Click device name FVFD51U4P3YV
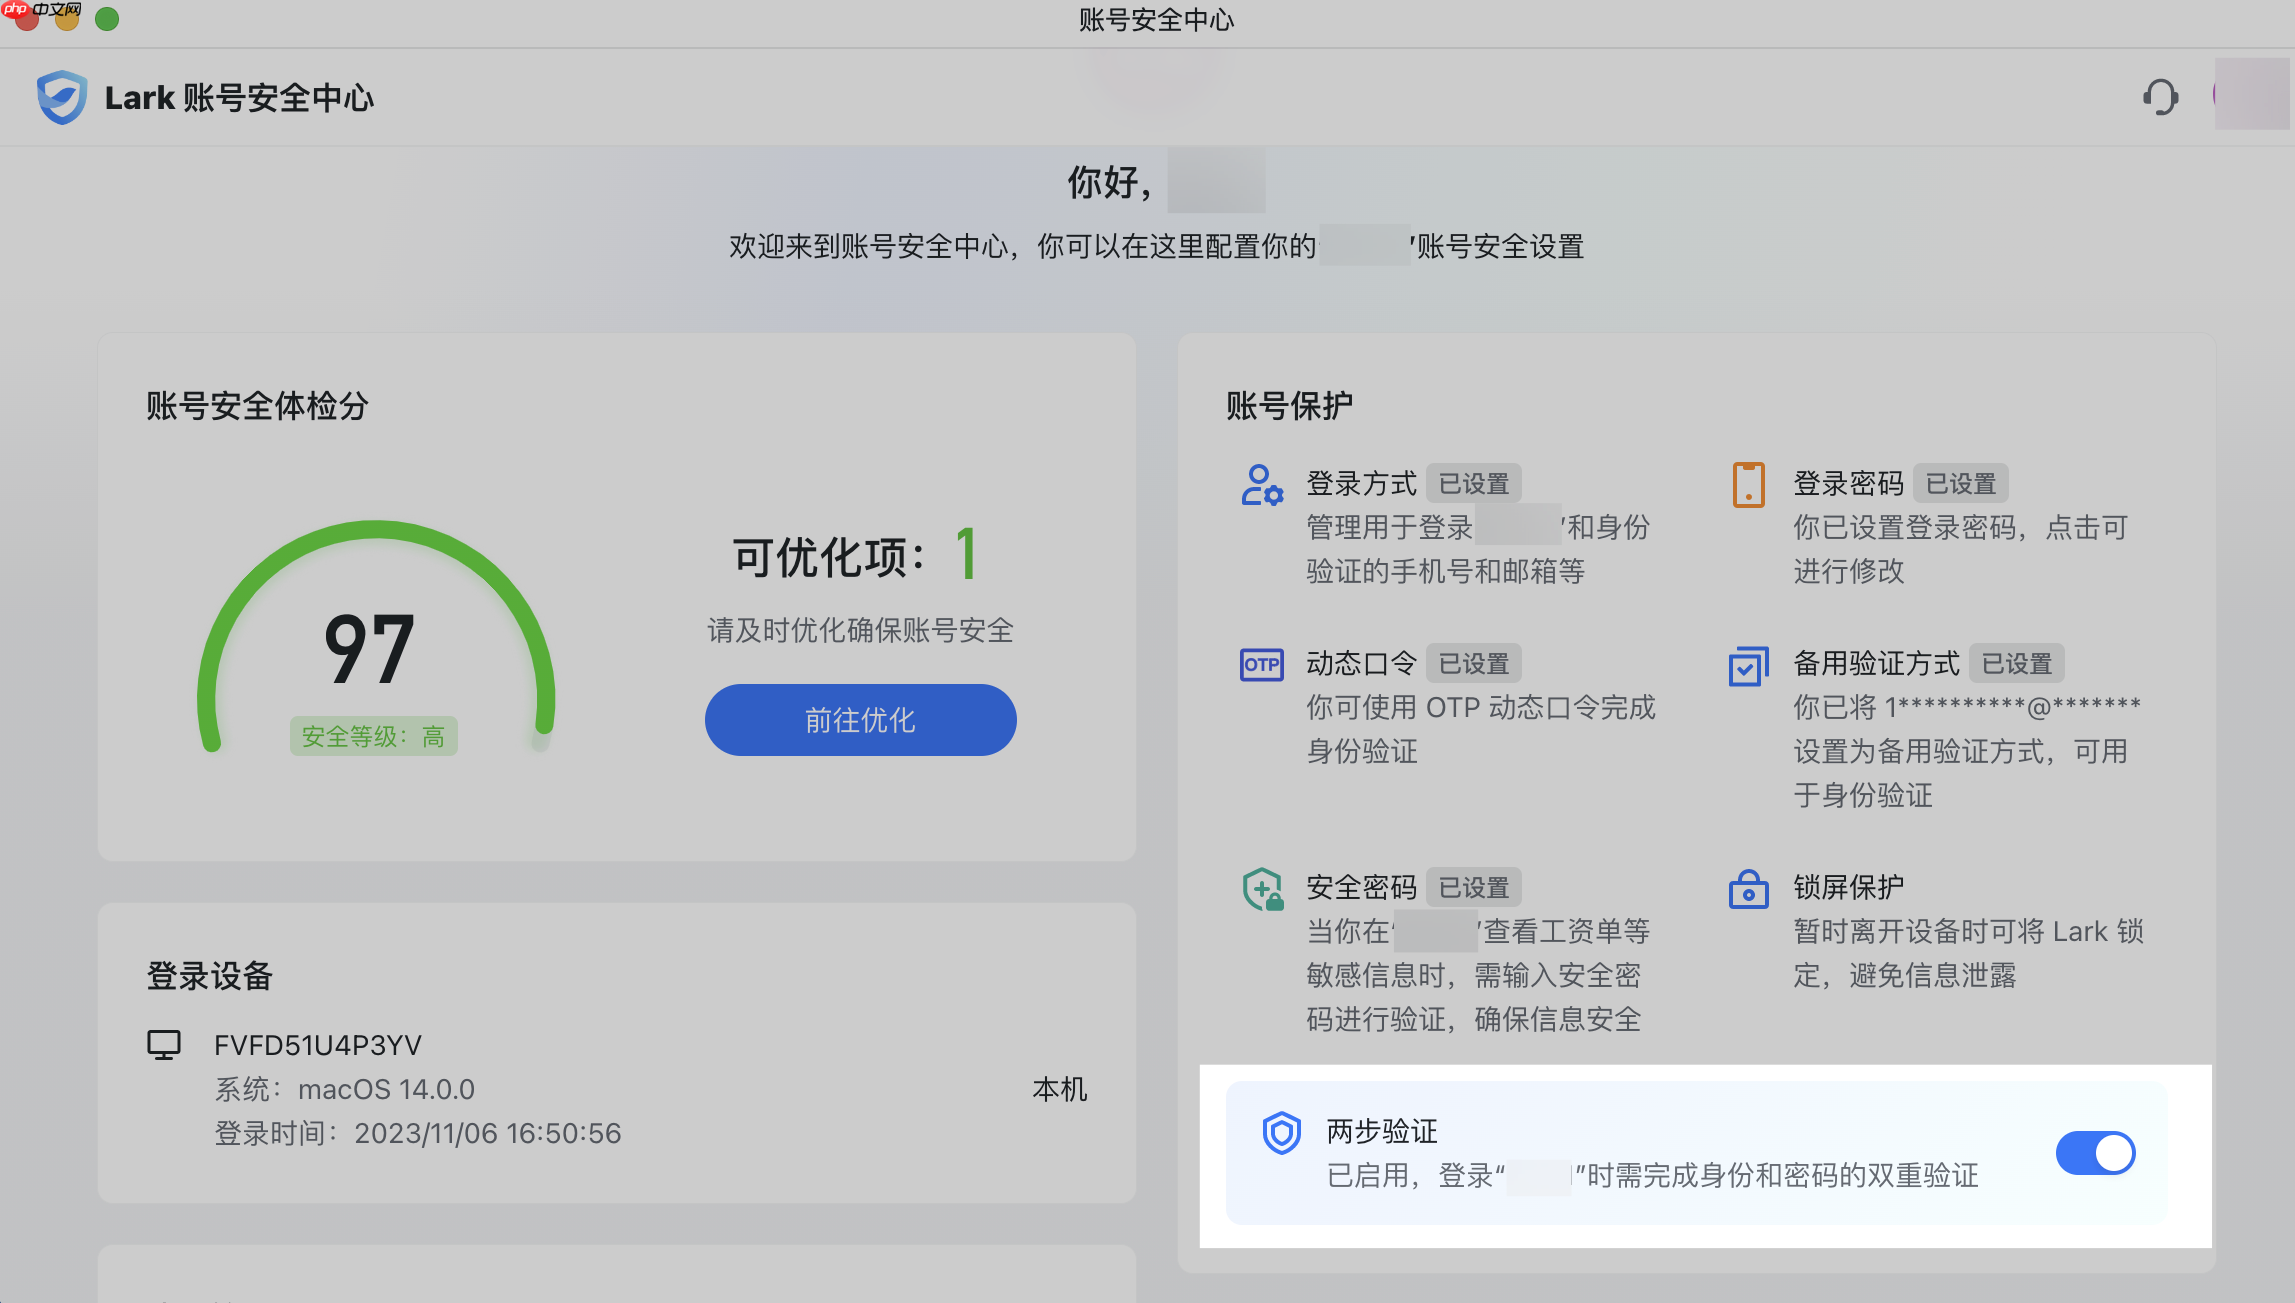Viewport: 2295px width, 1303px height. [x=318, y=1045]
